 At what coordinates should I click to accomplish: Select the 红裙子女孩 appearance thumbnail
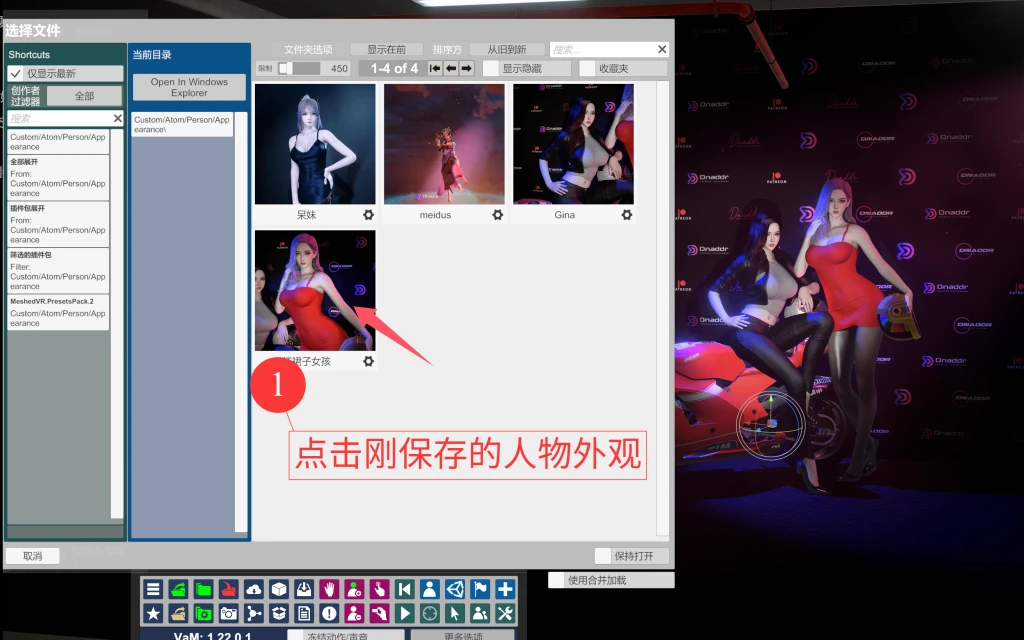[313, 288]
